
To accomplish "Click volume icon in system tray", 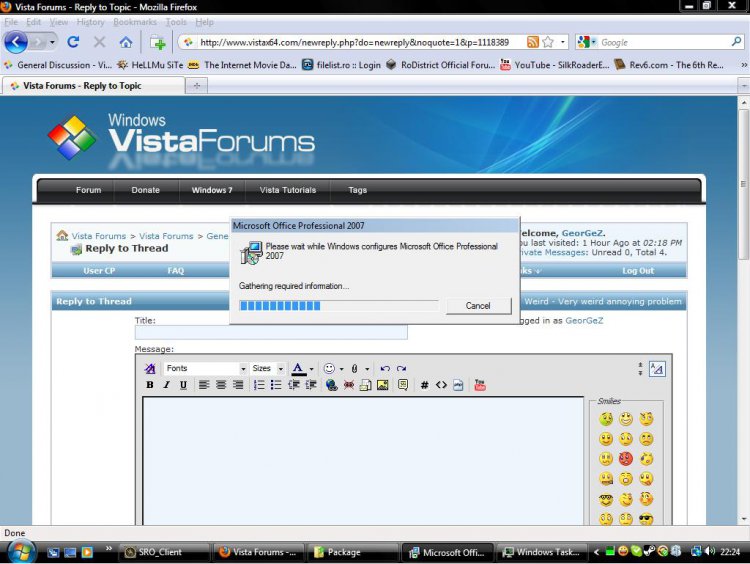I will 710,552.
